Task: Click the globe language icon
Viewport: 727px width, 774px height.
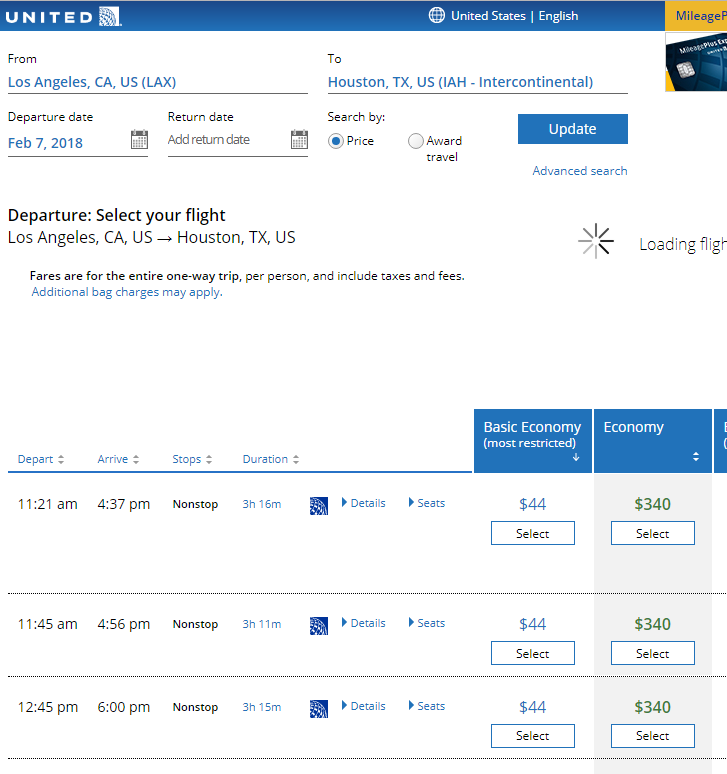Action: coord(436,15)
